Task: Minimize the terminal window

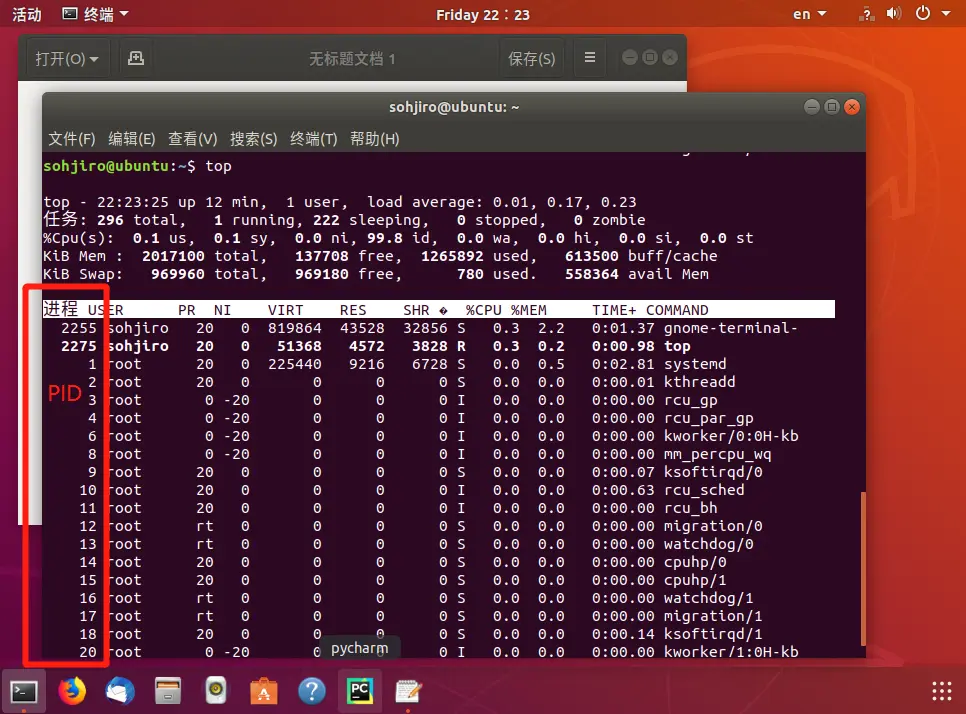Action: tap(812, 107)
